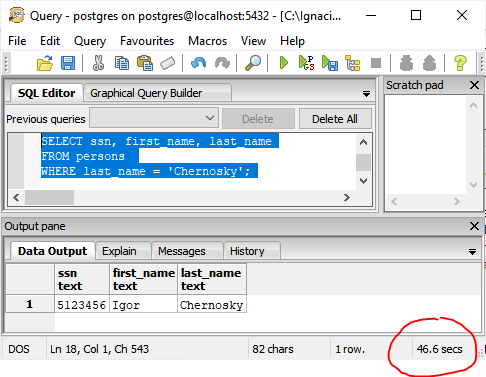Open the Output pane tab list arrow
This screenshot has width=486, height=377.
pos(472,252)
